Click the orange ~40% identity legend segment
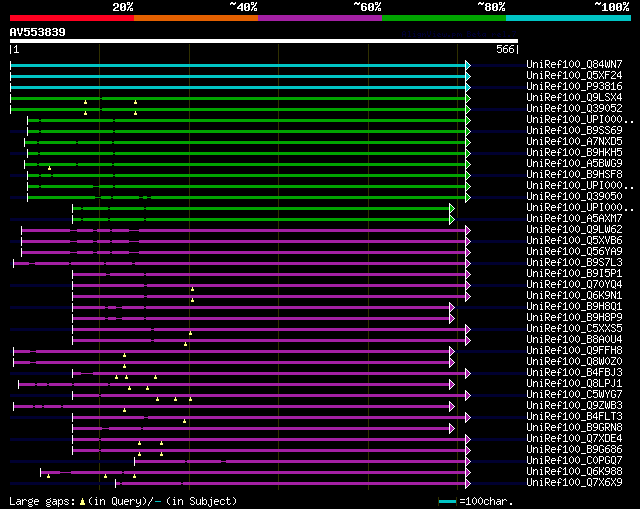 [196, 18]
